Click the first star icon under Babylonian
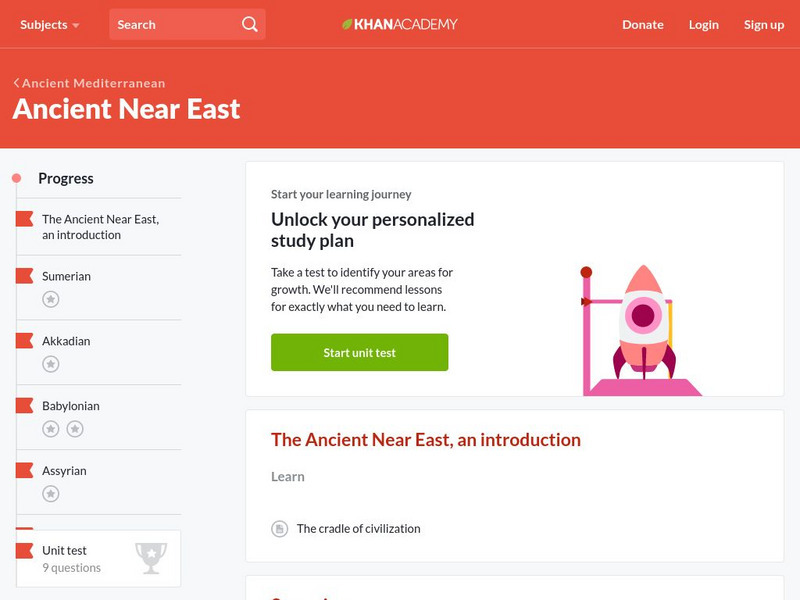This screenshot has width=800, height=600. tap(50, 428)
